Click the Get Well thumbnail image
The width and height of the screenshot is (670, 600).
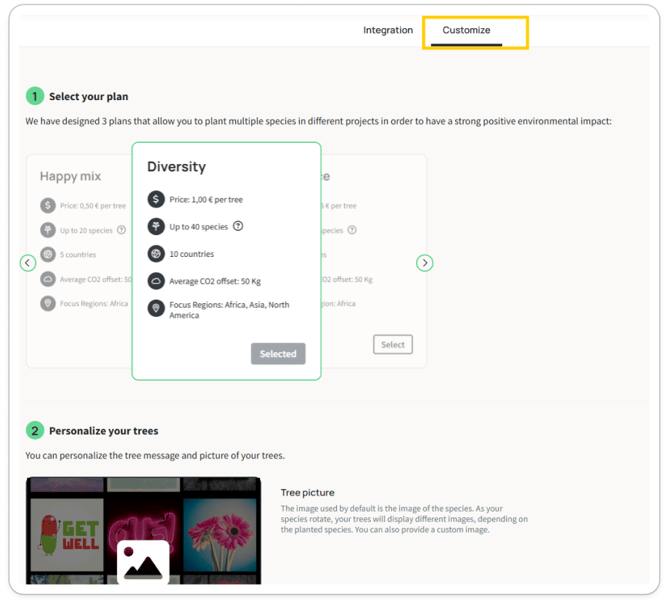[x=67, y=535]
